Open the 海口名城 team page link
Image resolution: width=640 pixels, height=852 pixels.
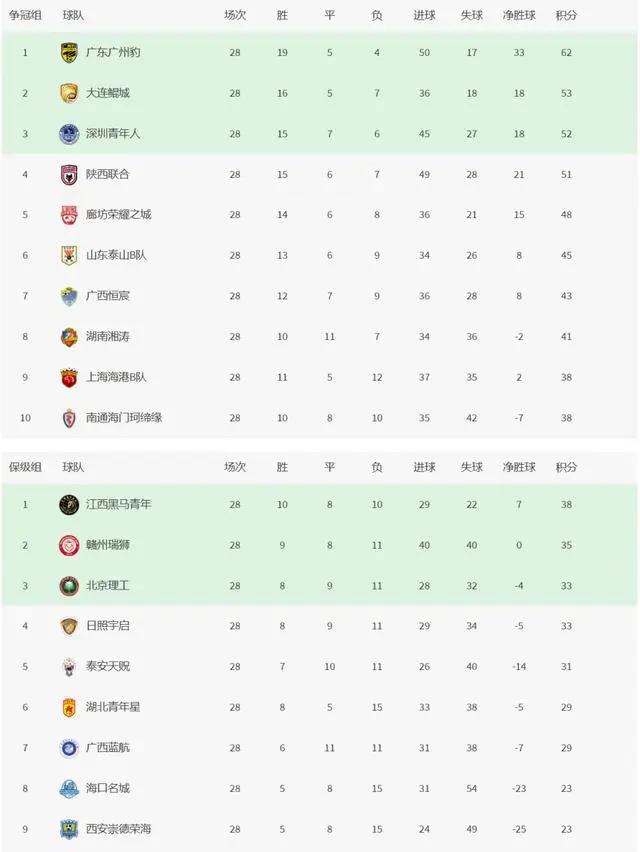point(108,788)
